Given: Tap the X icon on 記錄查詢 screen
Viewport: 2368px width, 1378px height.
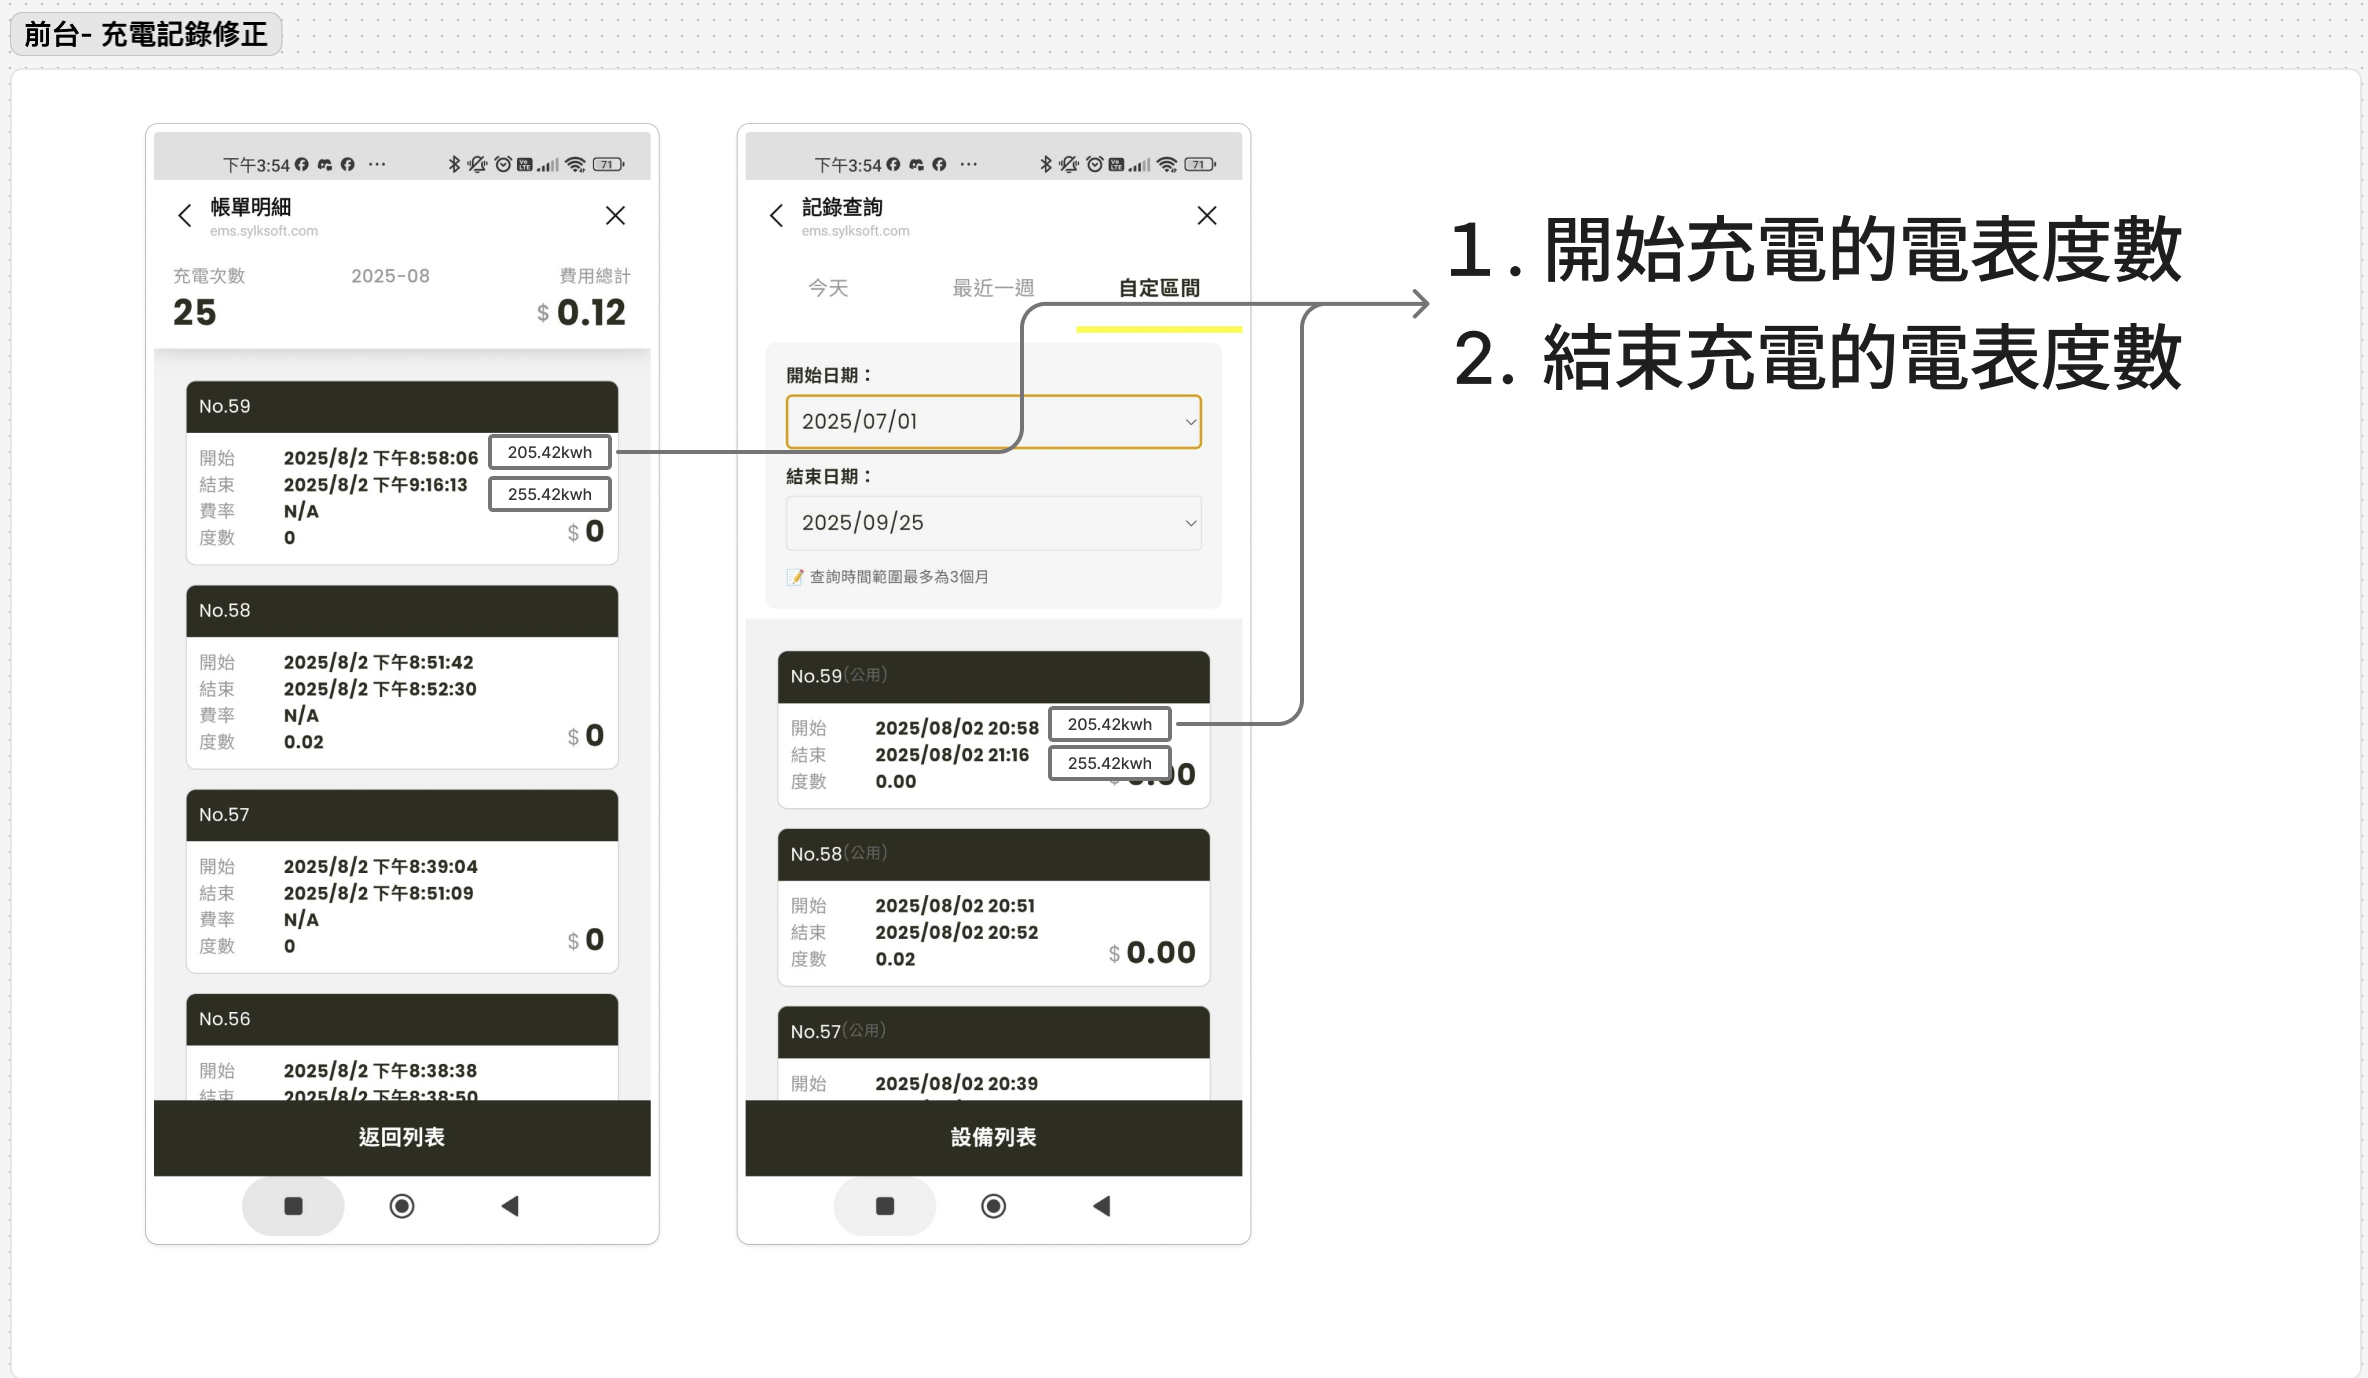Looking at the screenshot, I should (1207, 216).
